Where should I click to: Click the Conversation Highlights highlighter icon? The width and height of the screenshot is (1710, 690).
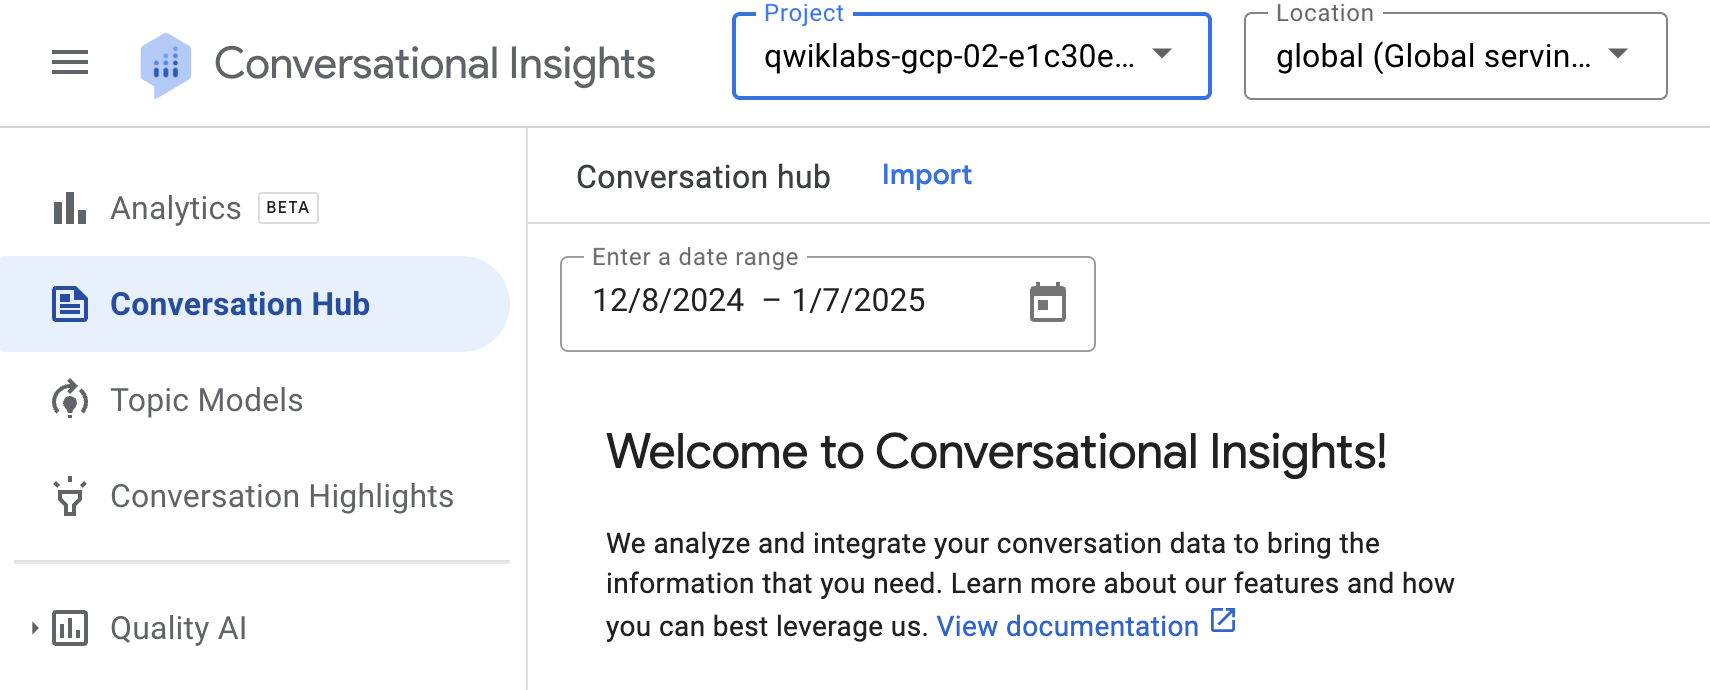pos(70,496)
